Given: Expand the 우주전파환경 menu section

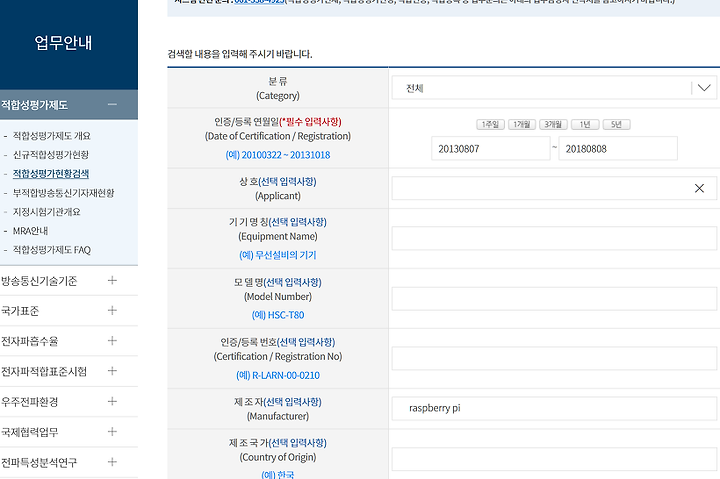Looking at the screenshot, I should pyautogui.click(x=112, y=401).
